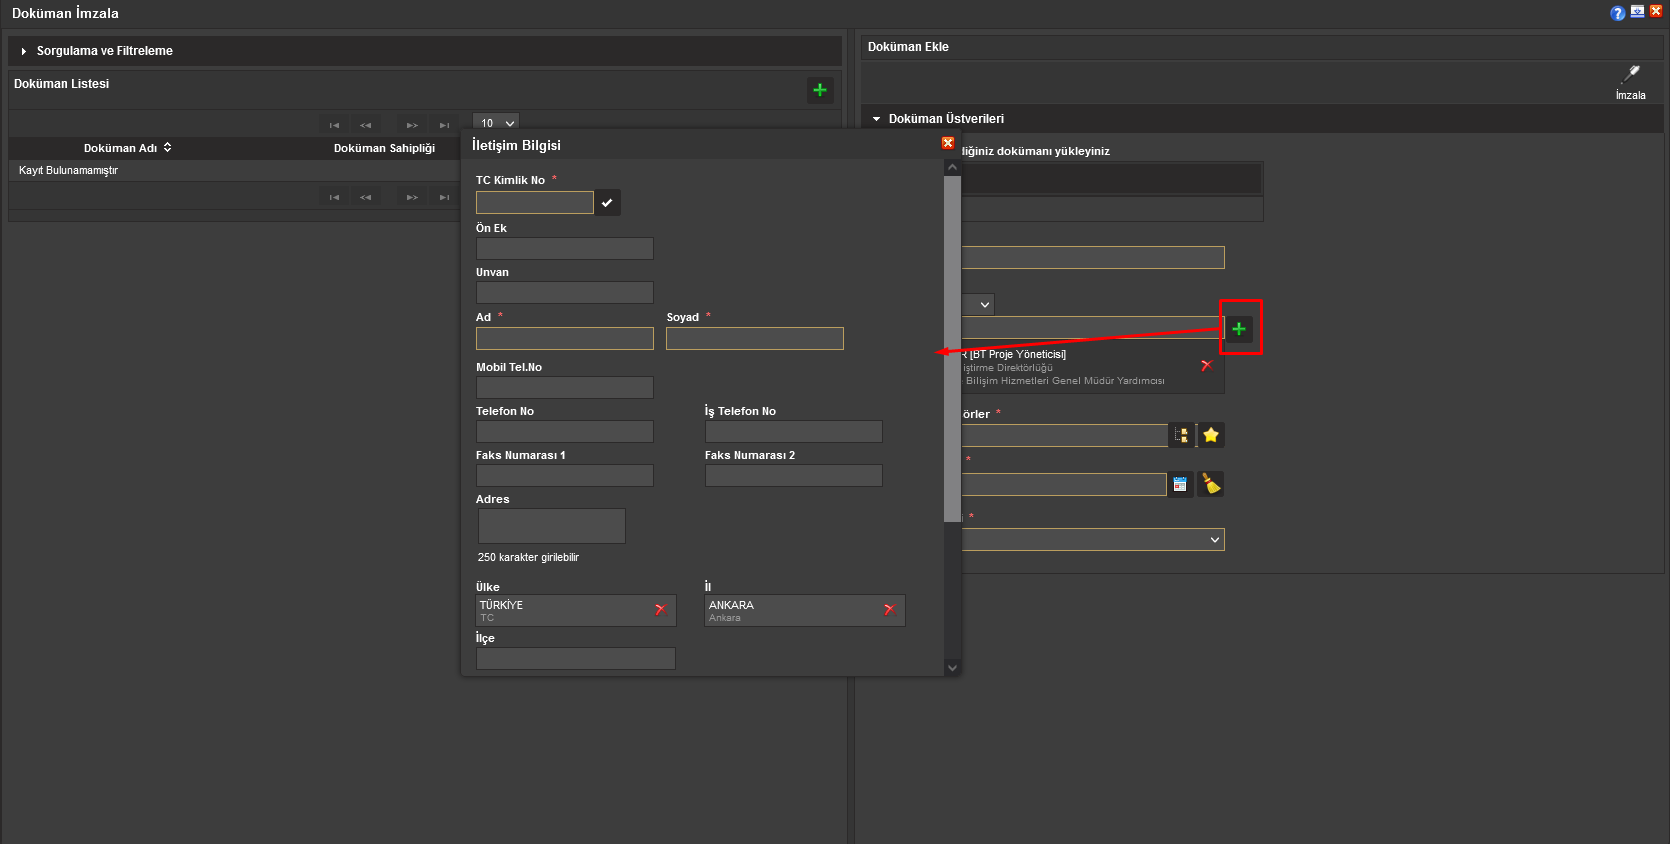
Task: Clear the TÜRKİYE country selection
Action: tap(660, 610)
